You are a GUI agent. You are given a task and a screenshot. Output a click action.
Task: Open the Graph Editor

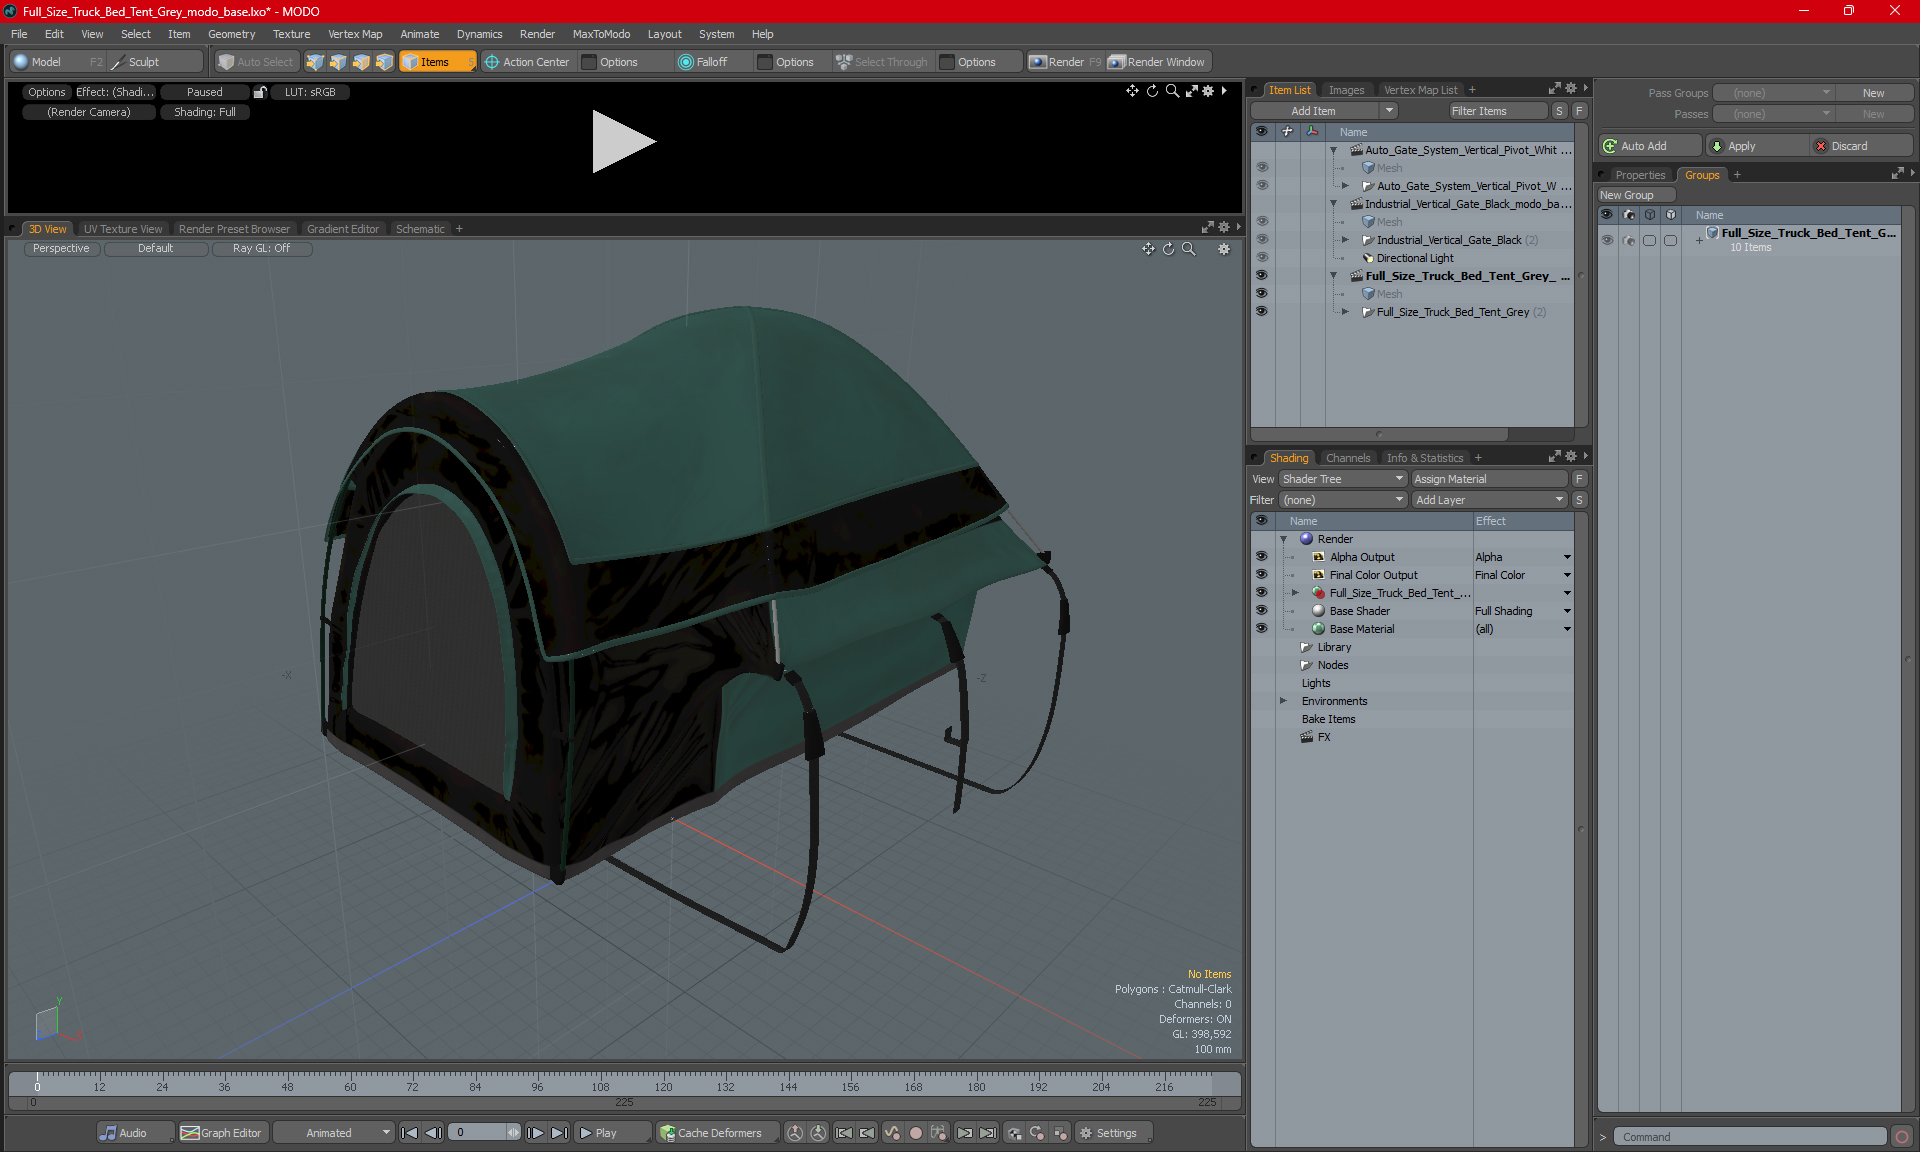tap(221, 1133)
